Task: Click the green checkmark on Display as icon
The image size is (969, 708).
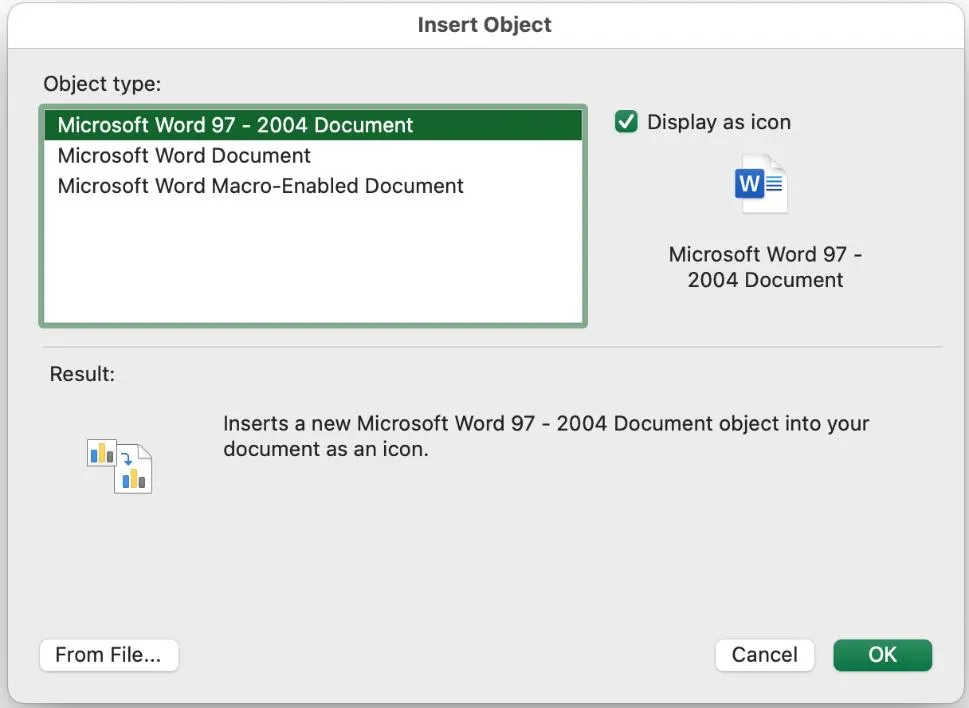Action: click(625, 122)
